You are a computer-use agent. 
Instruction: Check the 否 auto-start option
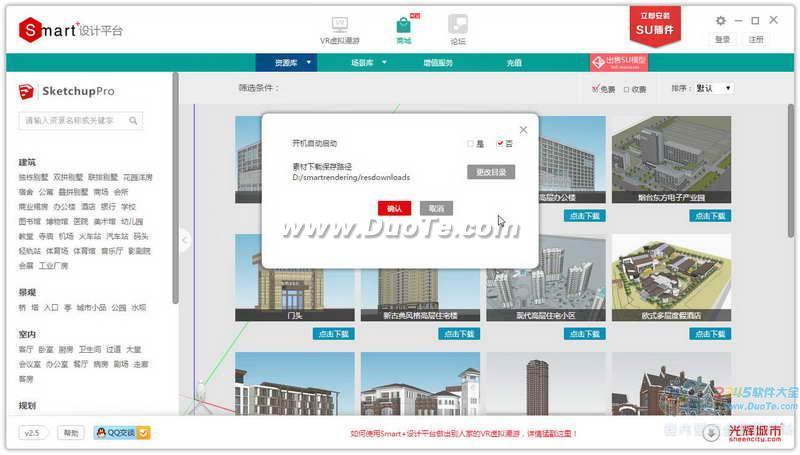[x=500, y=144]
